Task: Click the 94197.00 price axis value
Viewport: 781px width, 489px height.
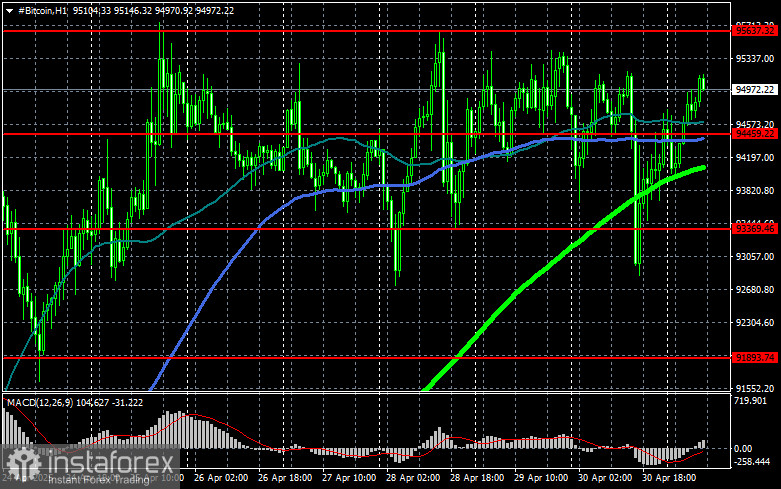Action: coord(755,157)
